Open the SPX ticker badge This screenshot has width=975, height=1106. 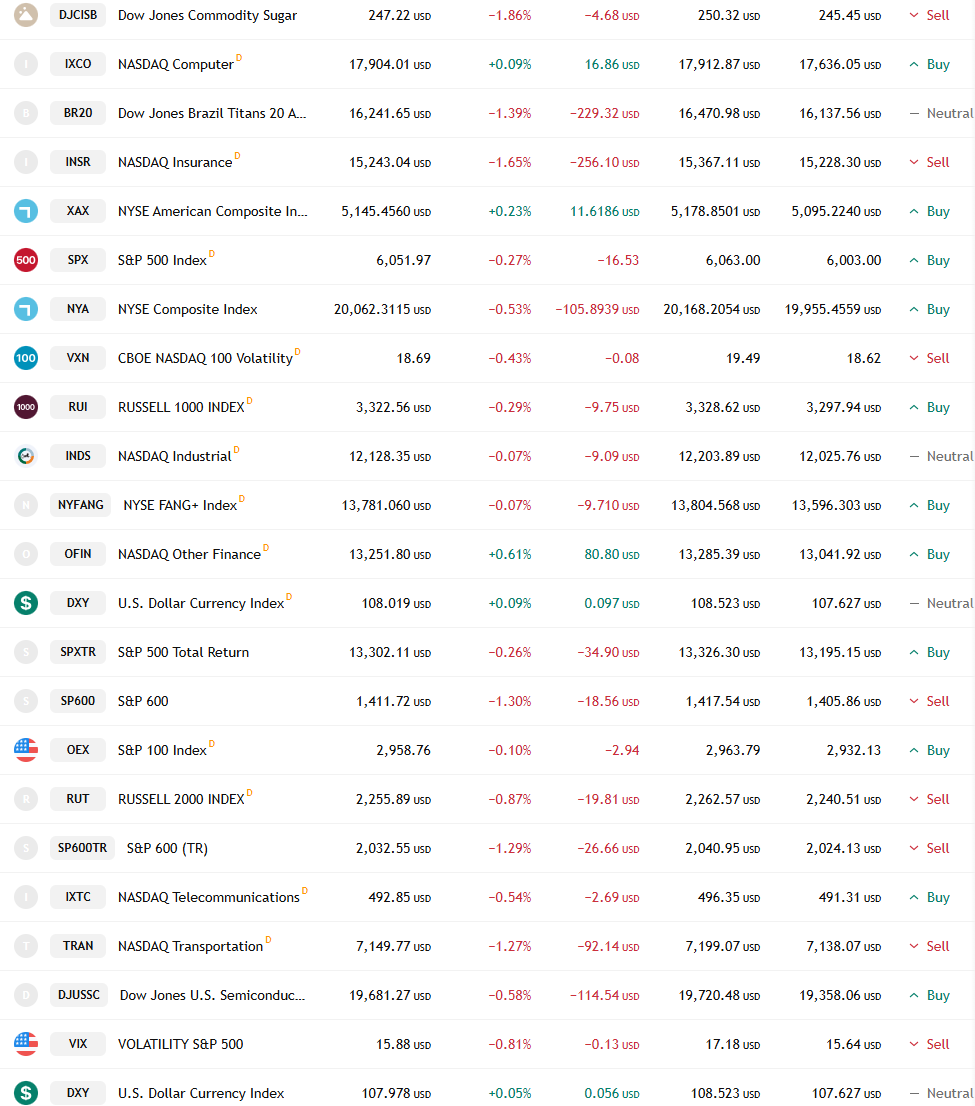point(78,260)
